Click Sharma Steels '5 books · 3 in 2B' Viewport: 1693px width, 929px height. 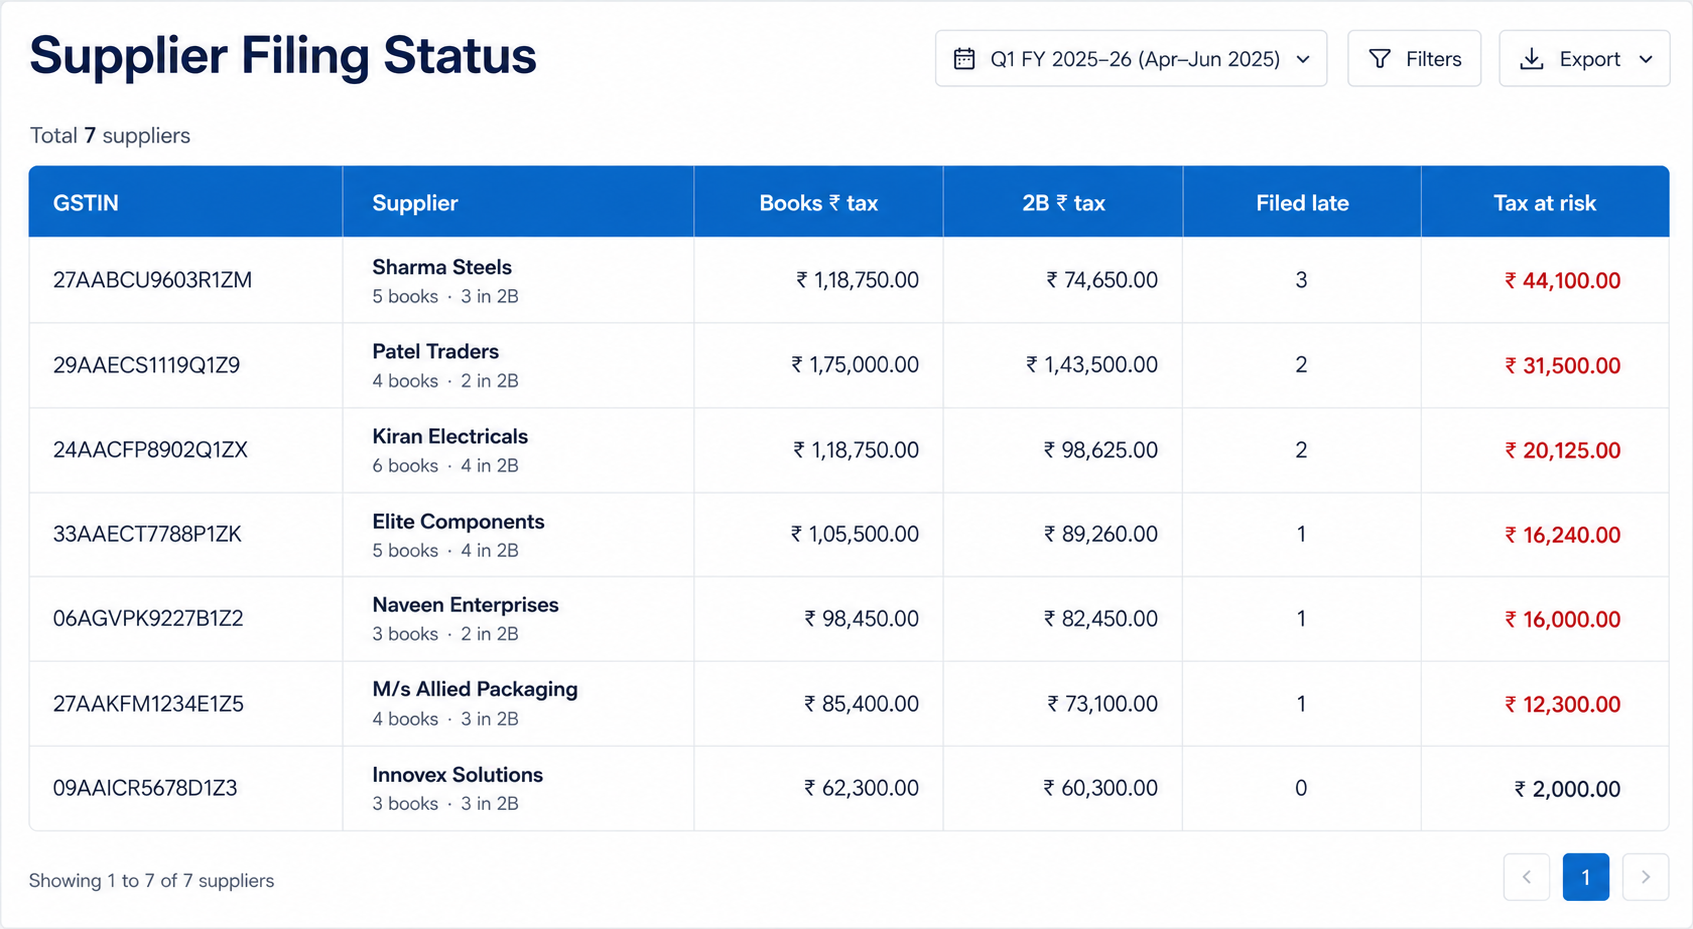pyautogui.click(x=445, y=297)
